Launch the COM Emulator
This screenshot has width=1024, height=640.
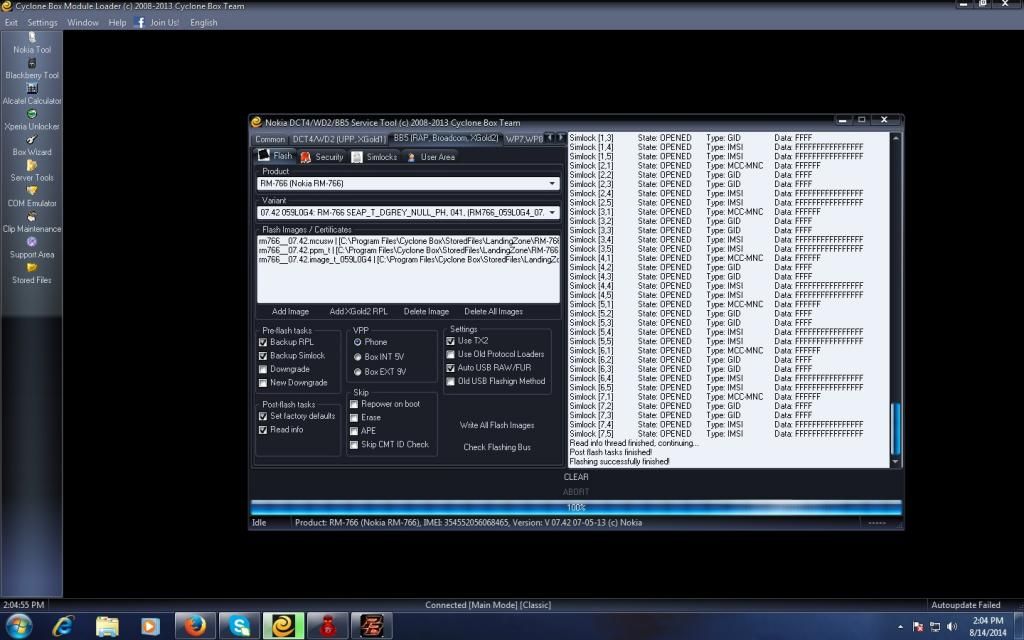(x=31, y=197)
